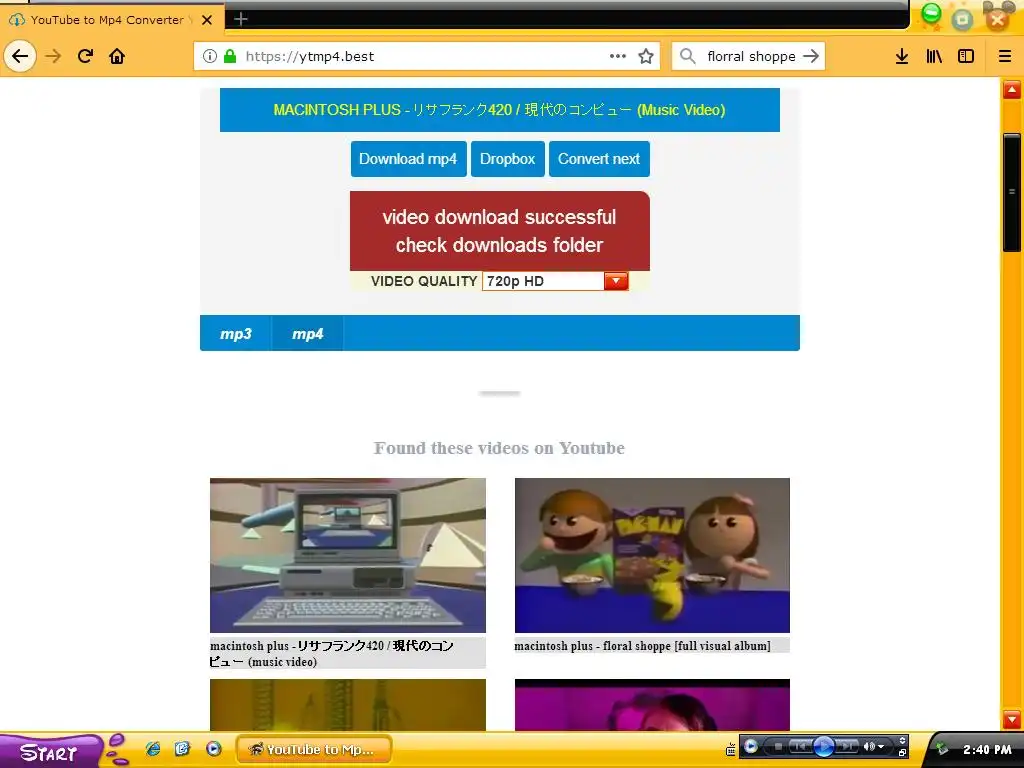Launch Internet Explorer from quick launch

[153, 749]
